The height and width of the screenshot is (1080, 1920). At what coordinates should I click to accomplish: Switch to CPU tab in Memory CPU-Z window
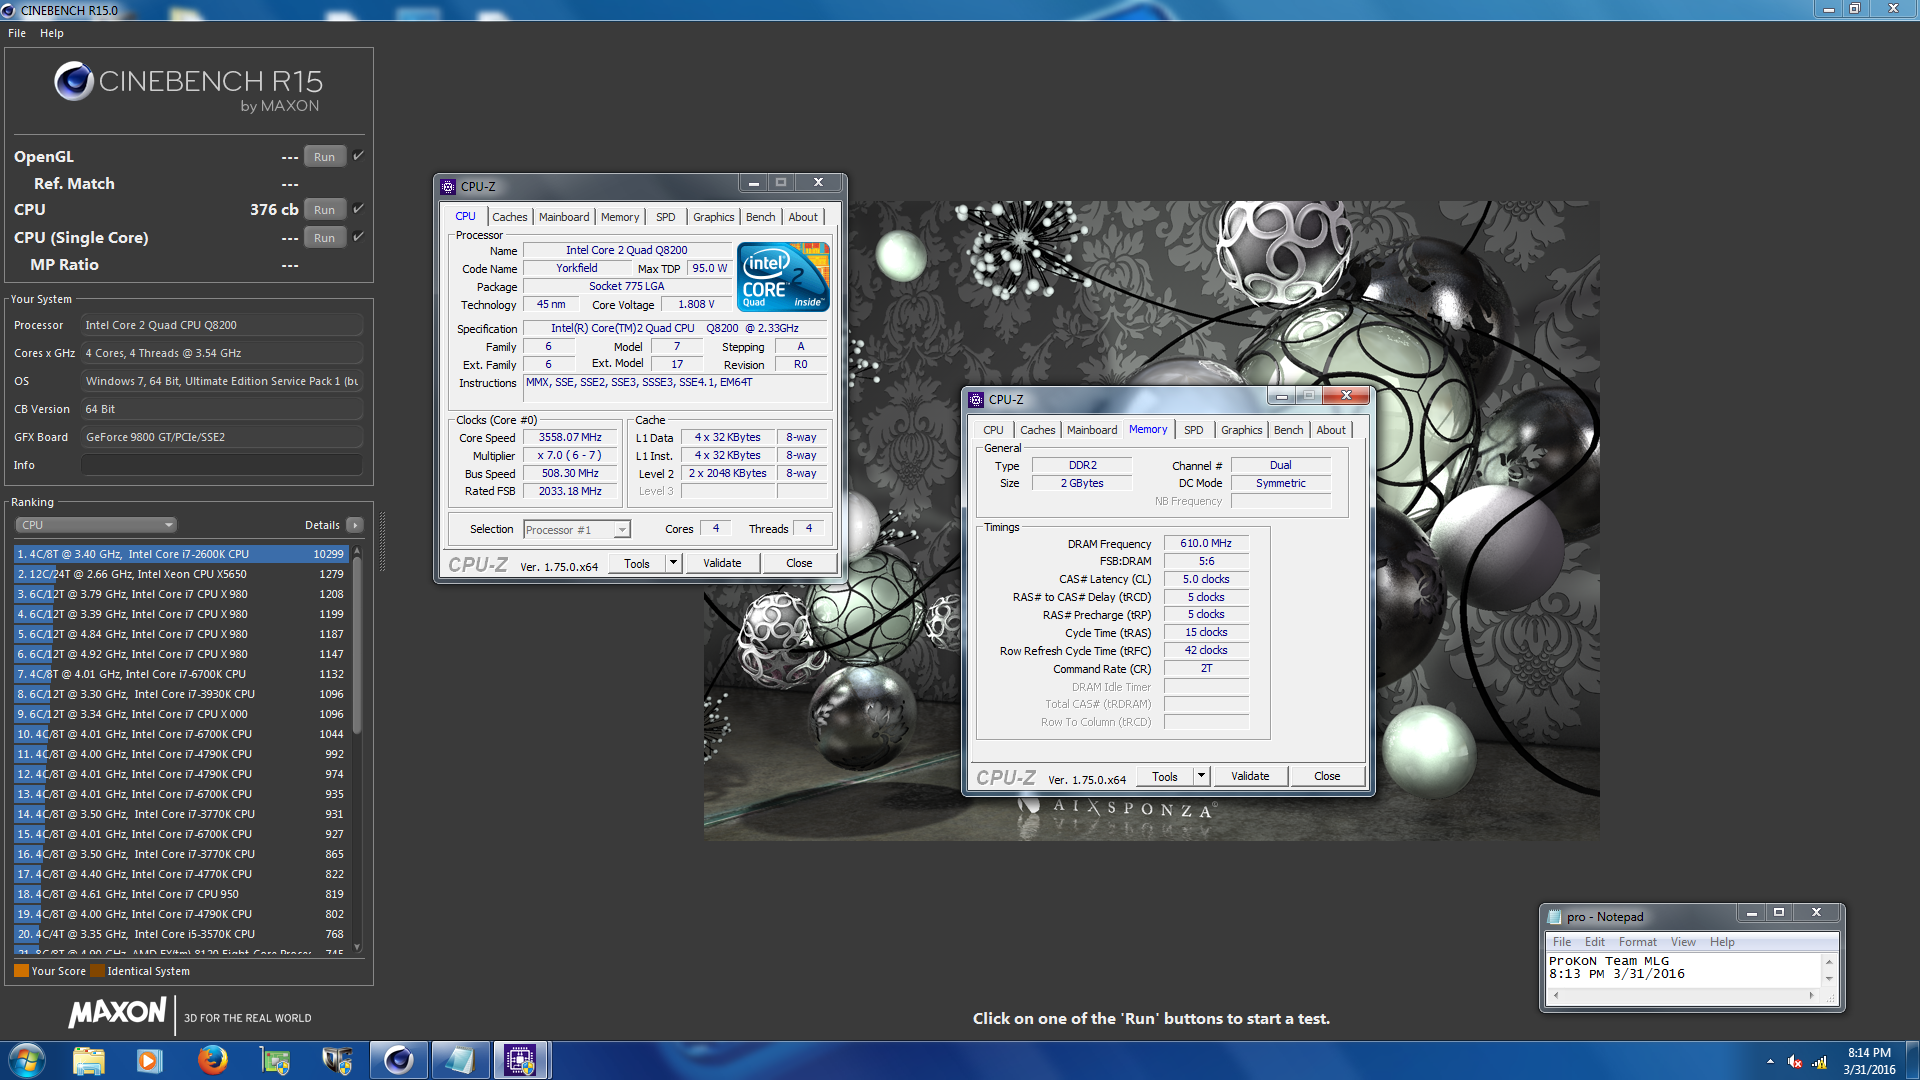(993, 430)
